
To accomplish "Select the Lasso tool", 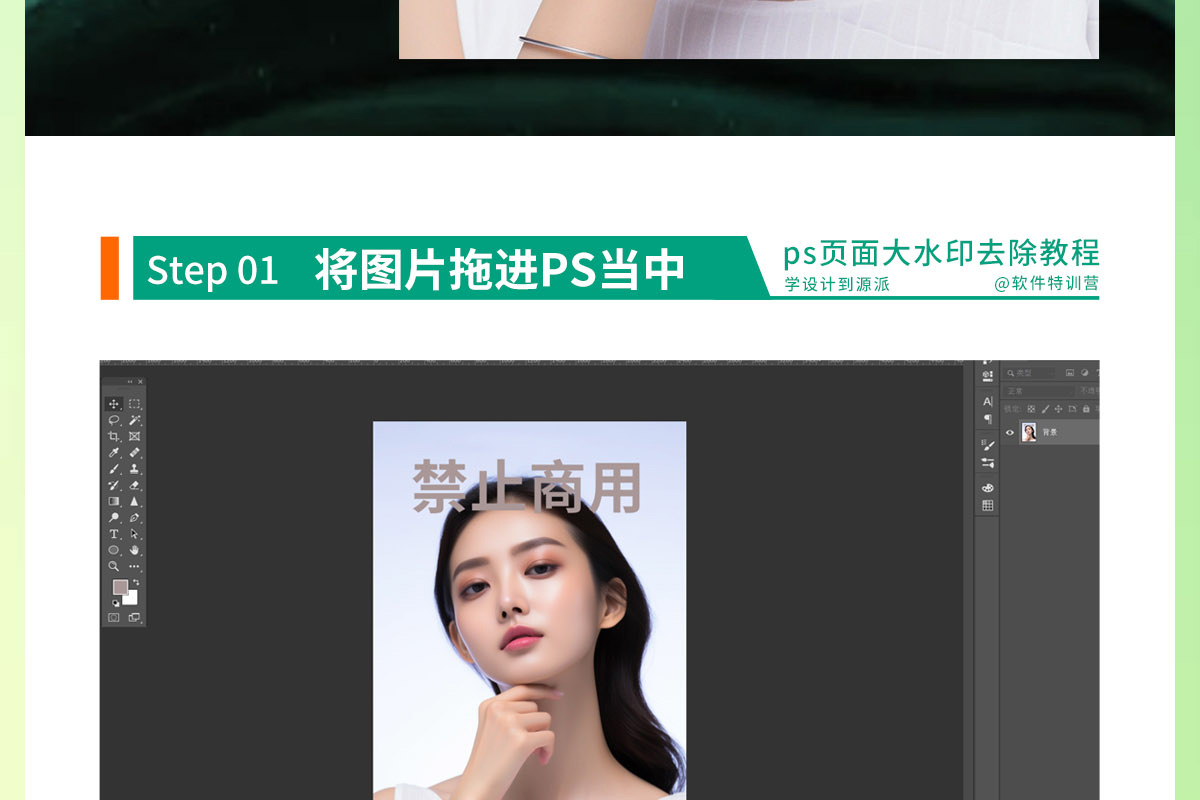I will [x=114, y=420].
